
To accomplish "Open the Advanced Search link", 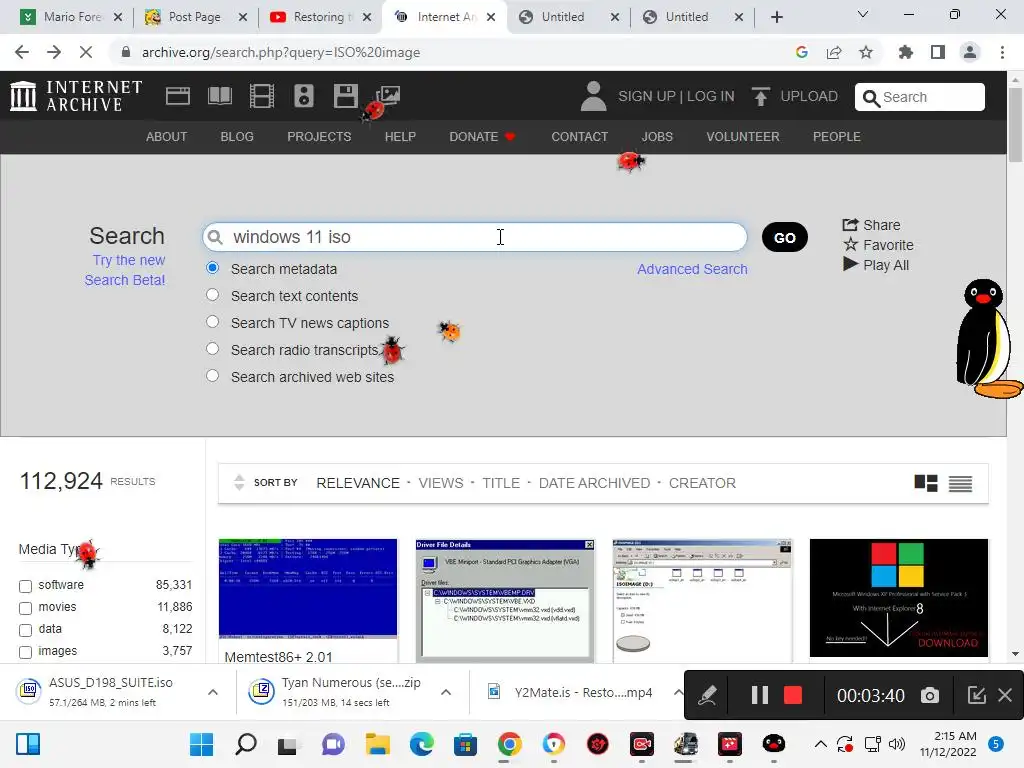I will 692,269.
